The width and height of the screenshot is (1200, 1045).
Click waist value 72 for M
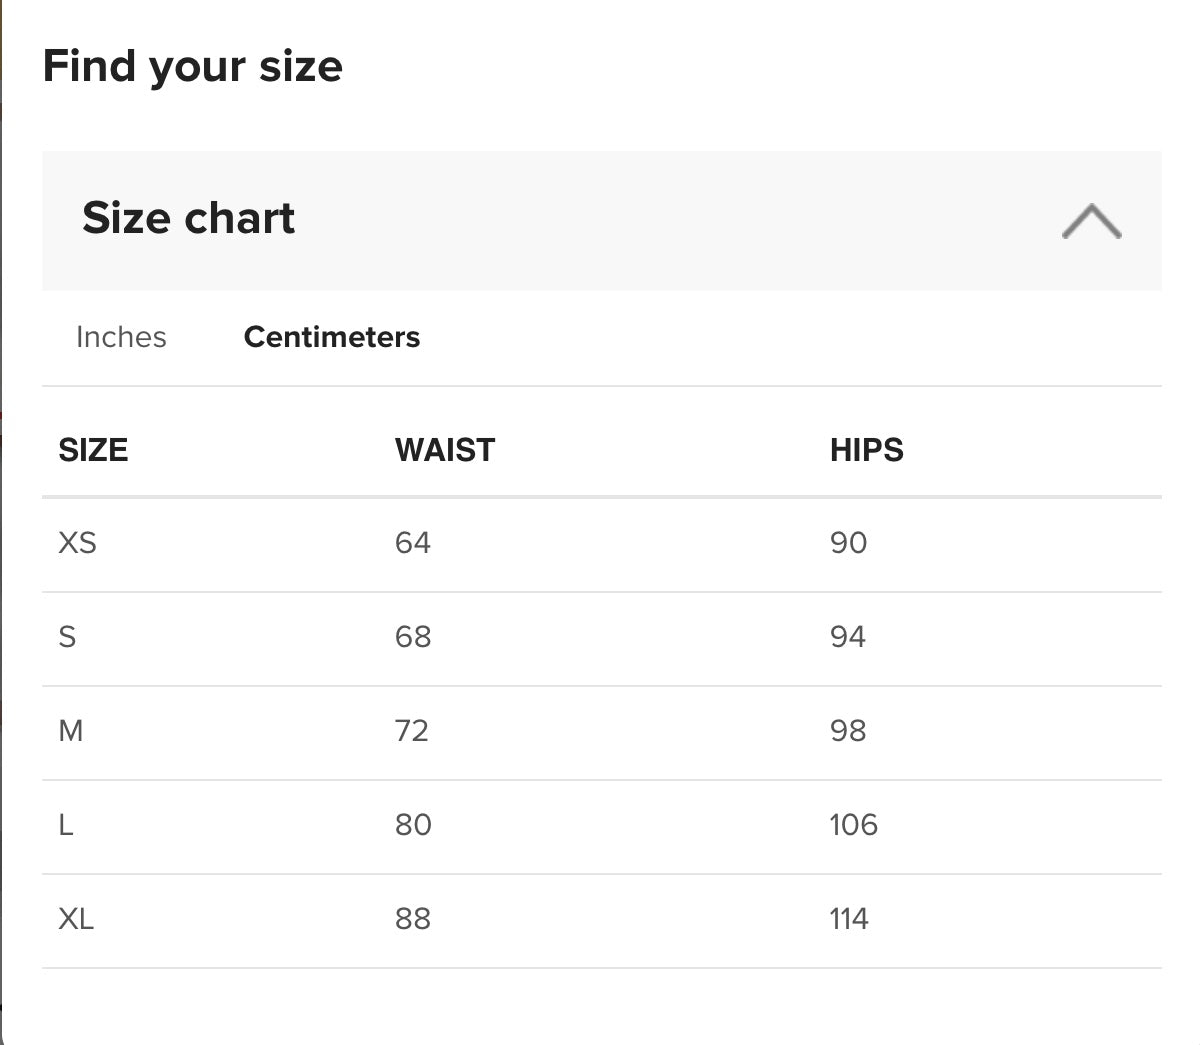coord(411,731)
